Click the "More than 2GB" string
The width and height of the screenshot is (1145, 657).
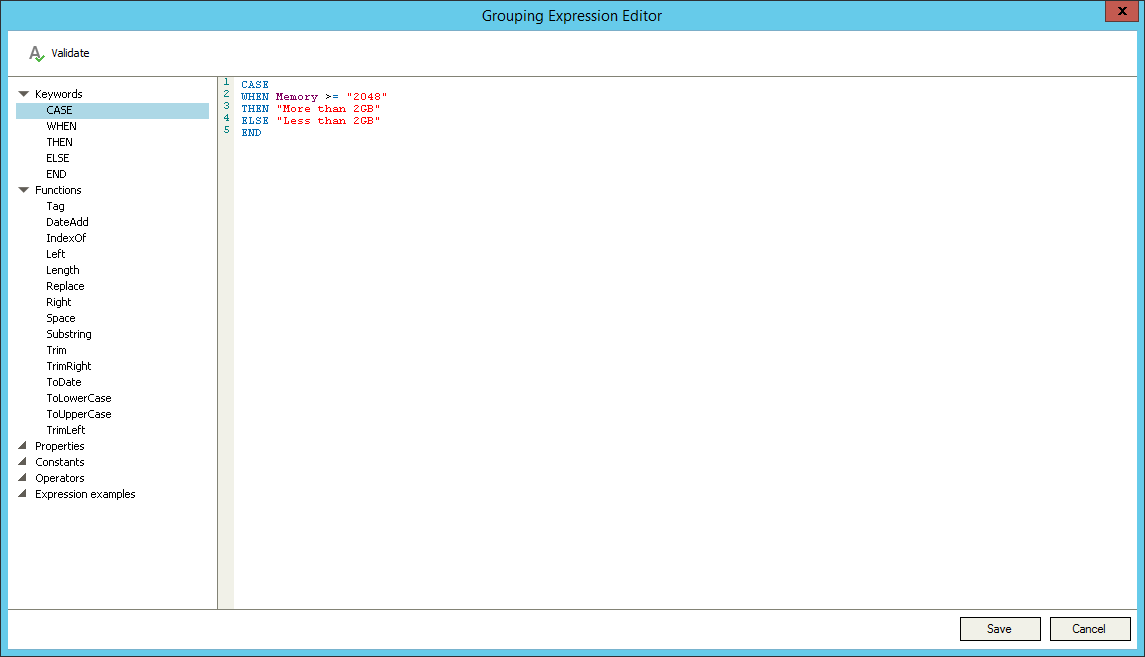point(328,109)
